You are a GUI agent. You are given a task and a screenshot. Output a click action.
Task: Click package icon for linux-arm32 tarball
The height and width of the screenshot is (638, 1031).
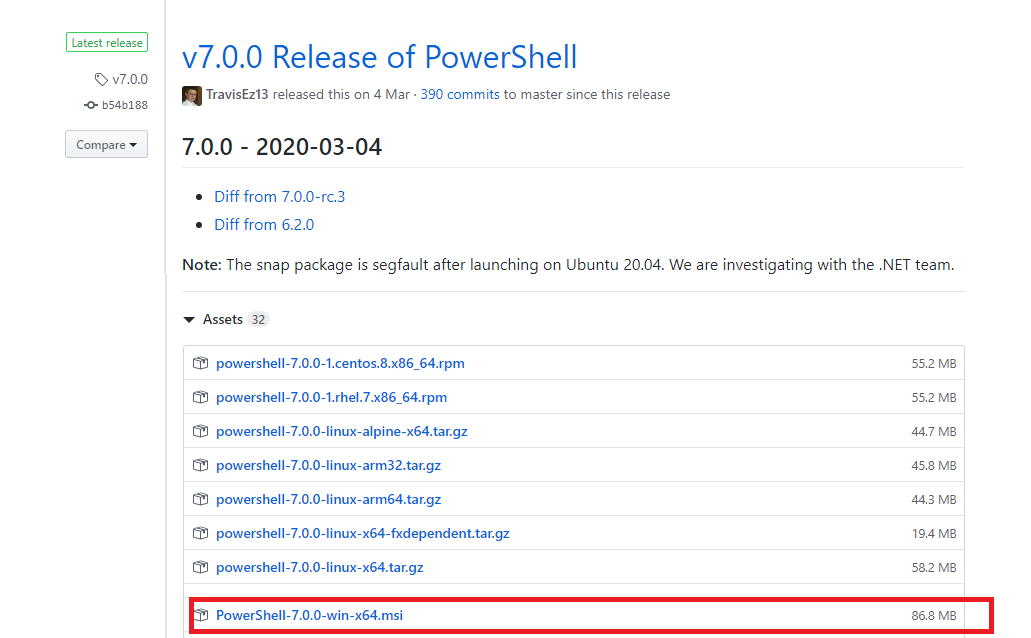coord(200,465)
